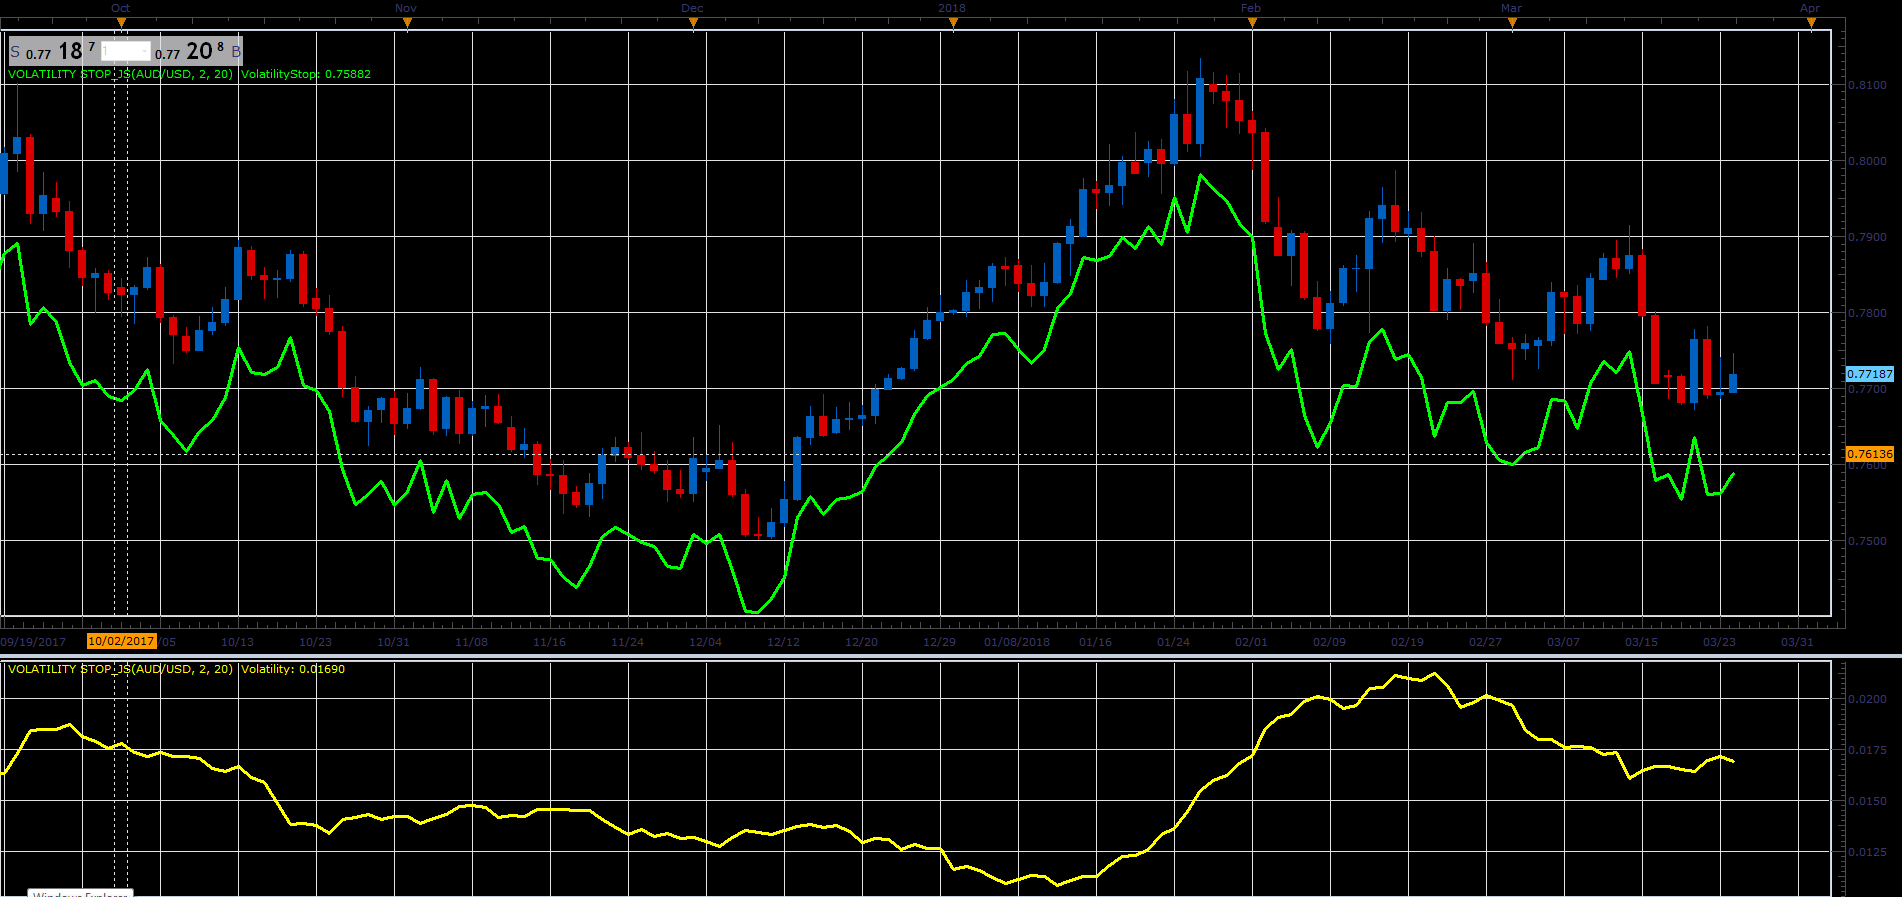Click the 0.7900 price axis label

[x=1867, y=237]
